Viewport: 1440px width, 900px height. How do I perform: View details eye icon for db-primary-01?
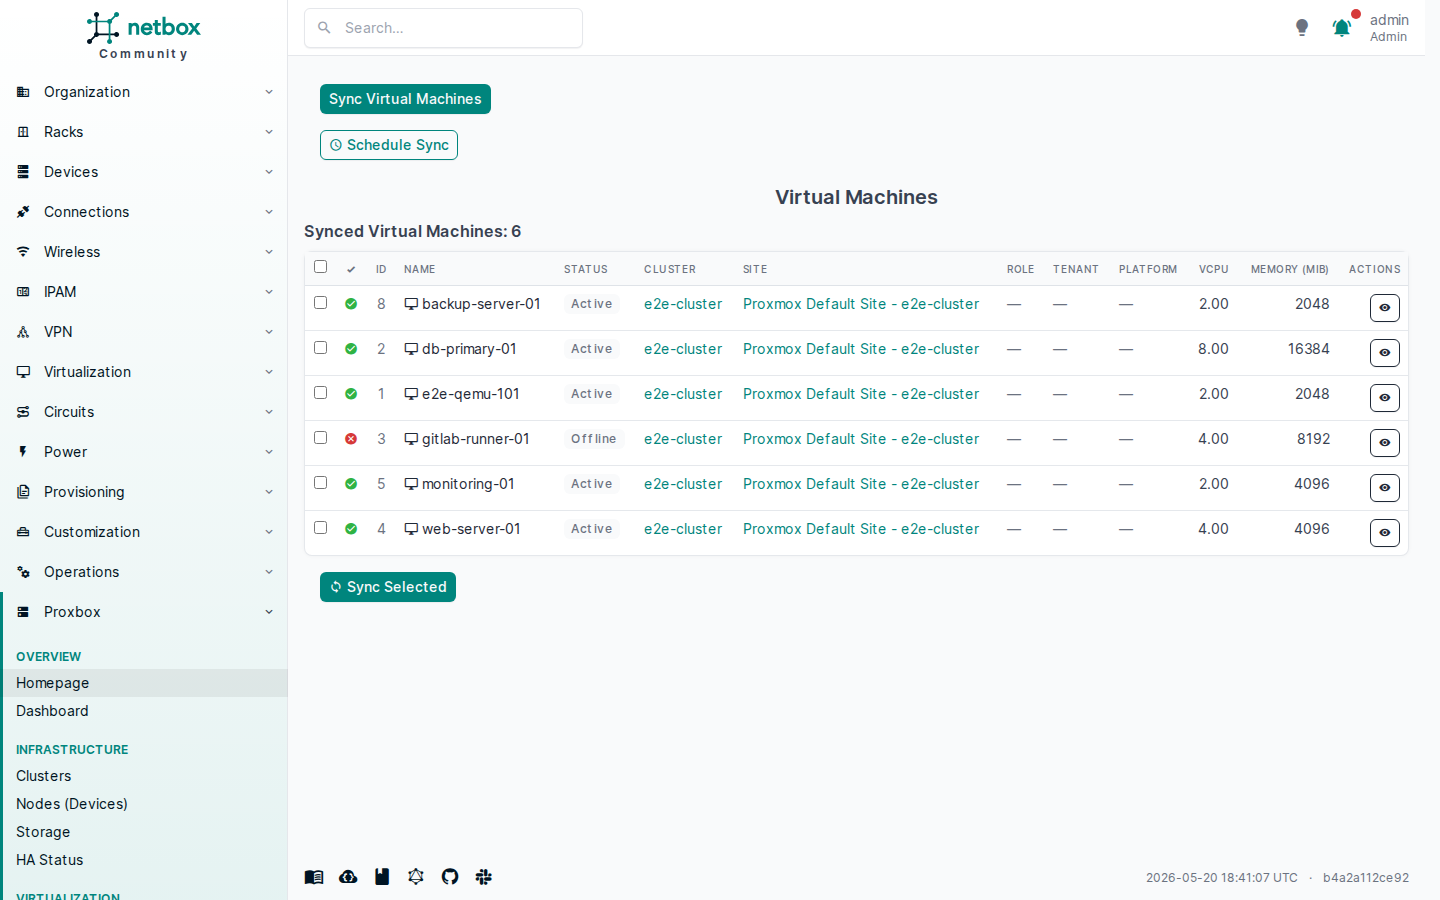pos(1385,353)
